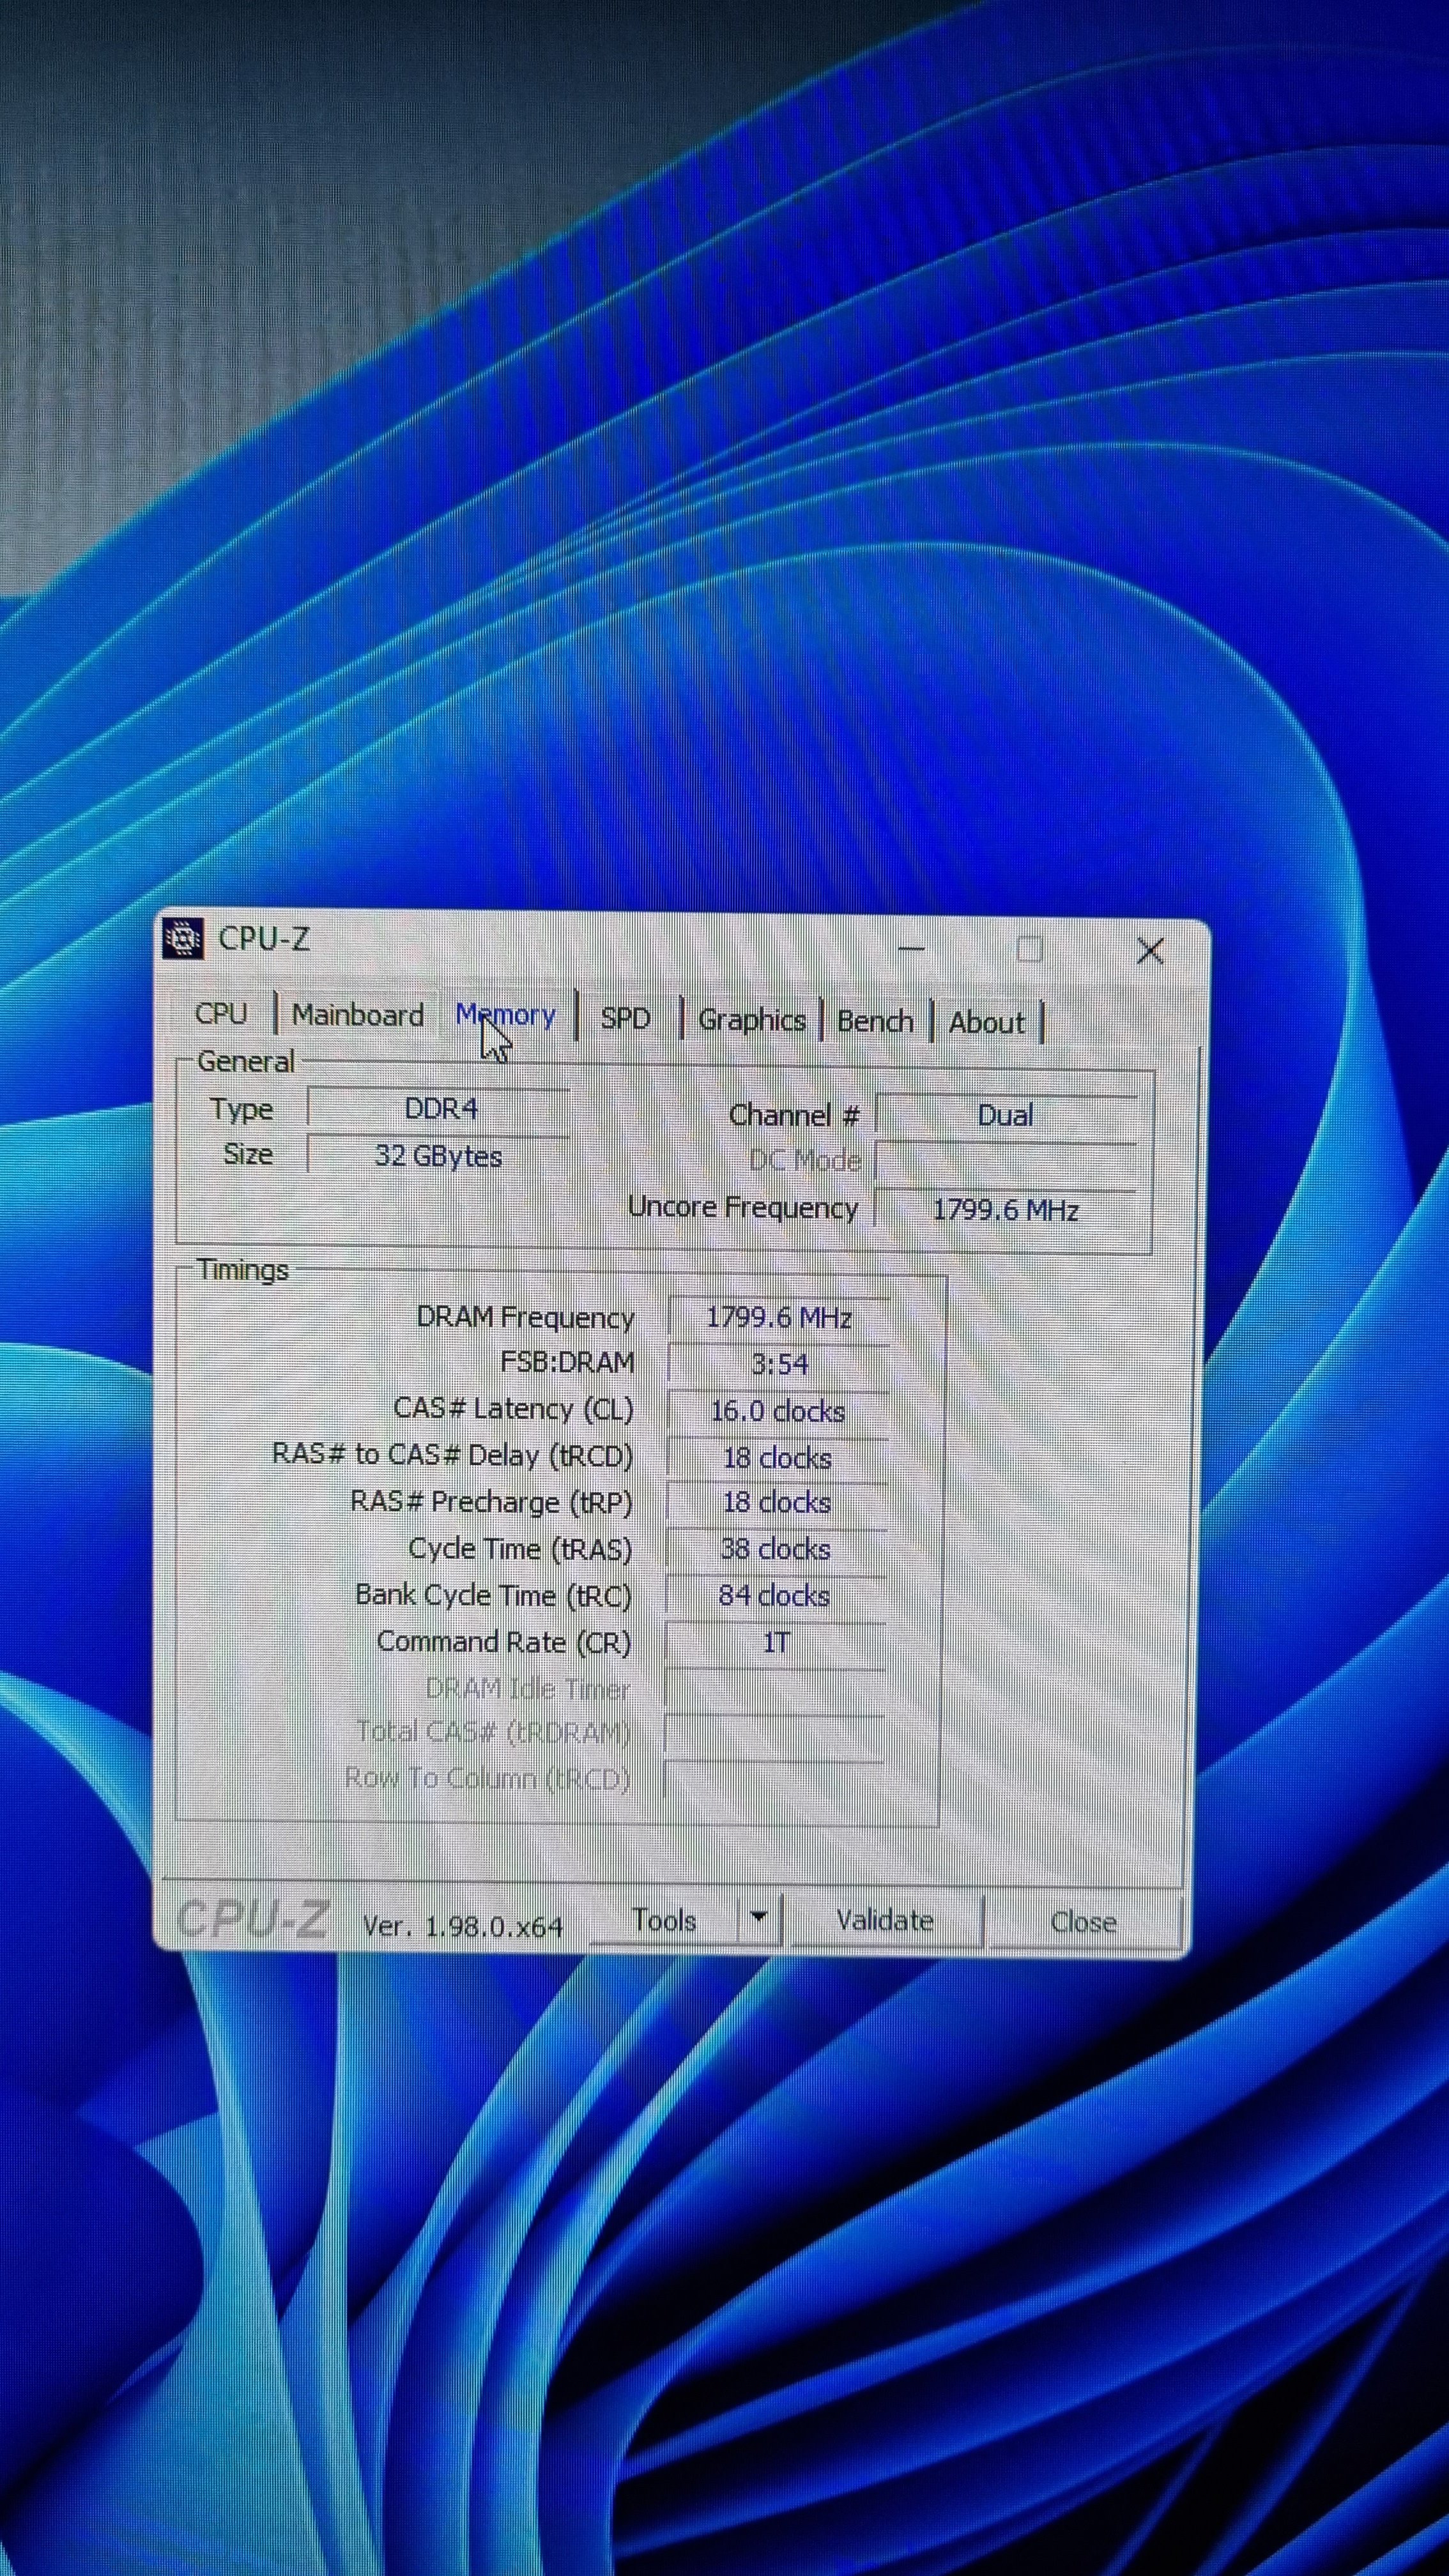Screen dimensions: 1449x2576
Task: Click the Uncore Frequency value field
Action: tap(1005, 1210)
